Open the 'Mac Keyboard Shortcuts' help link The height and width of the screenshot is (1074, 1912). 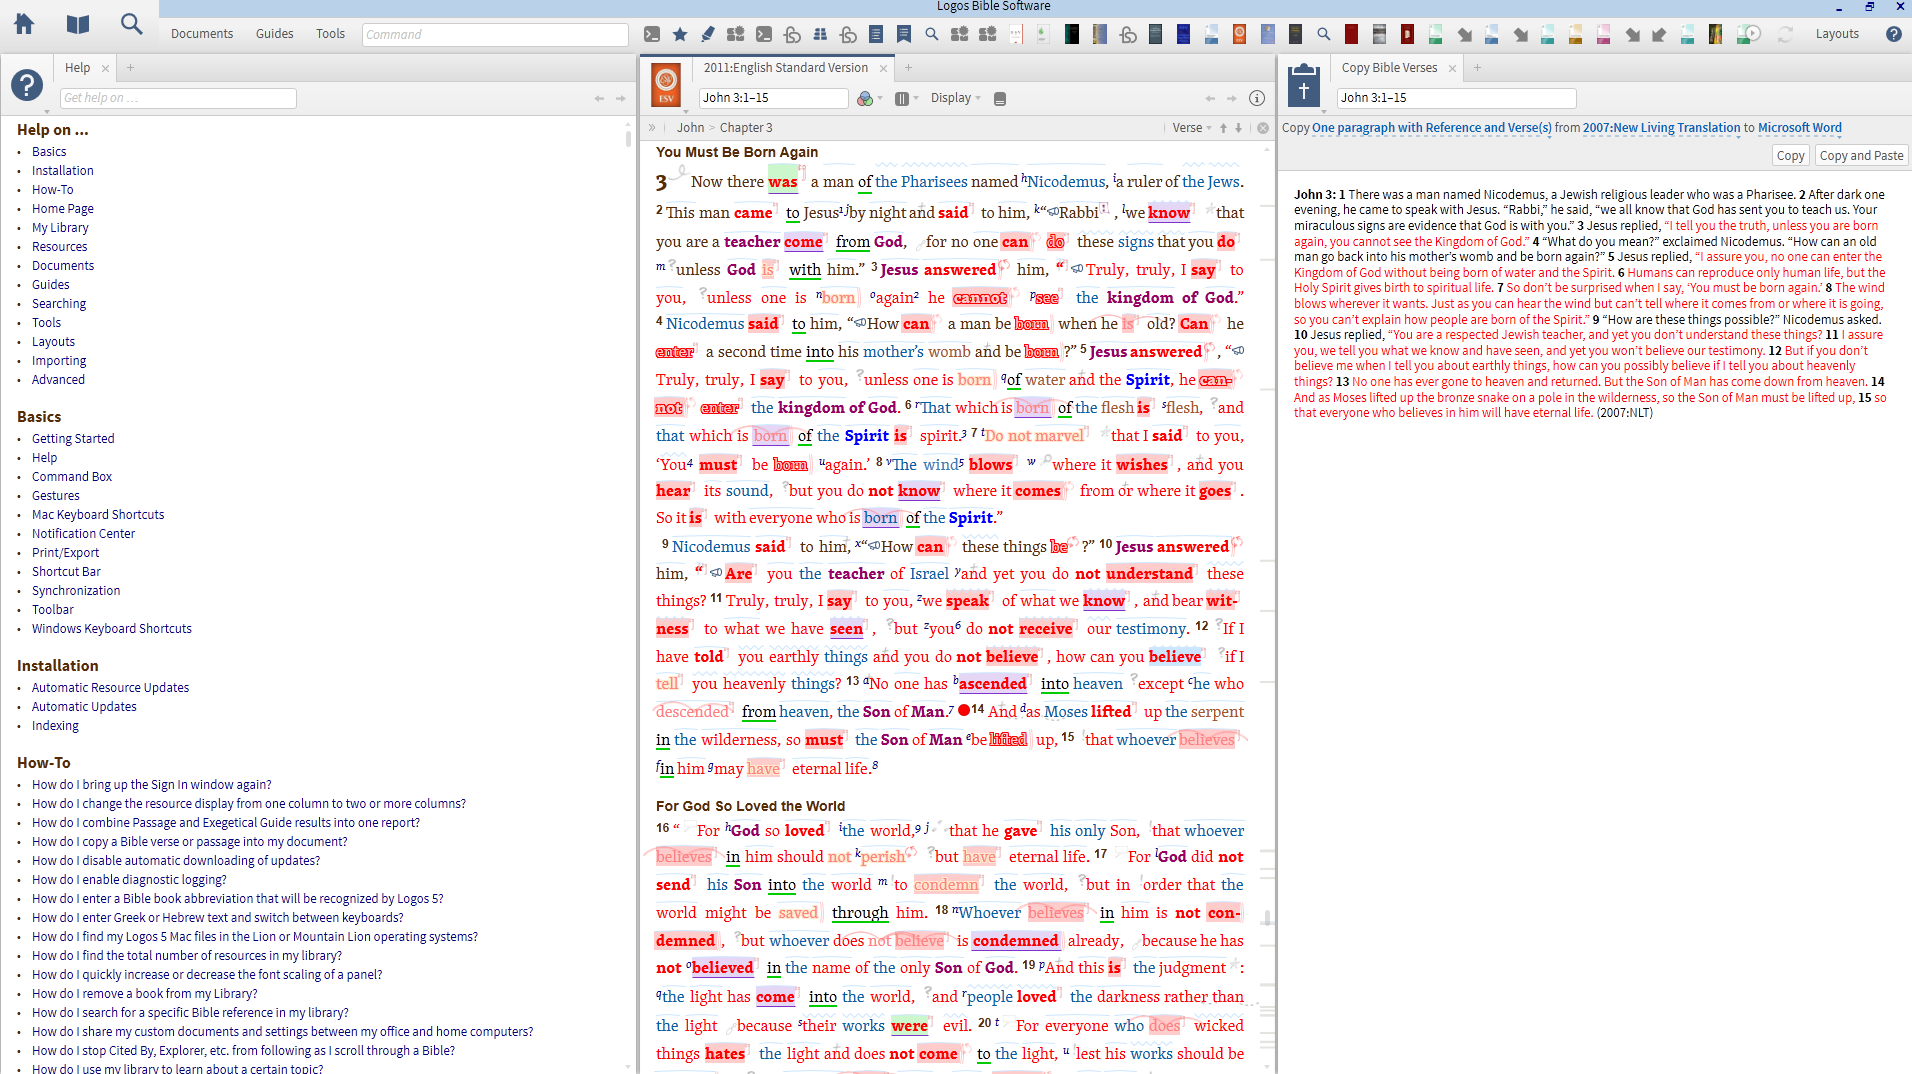pyautogui.click(x=98, y=515)
